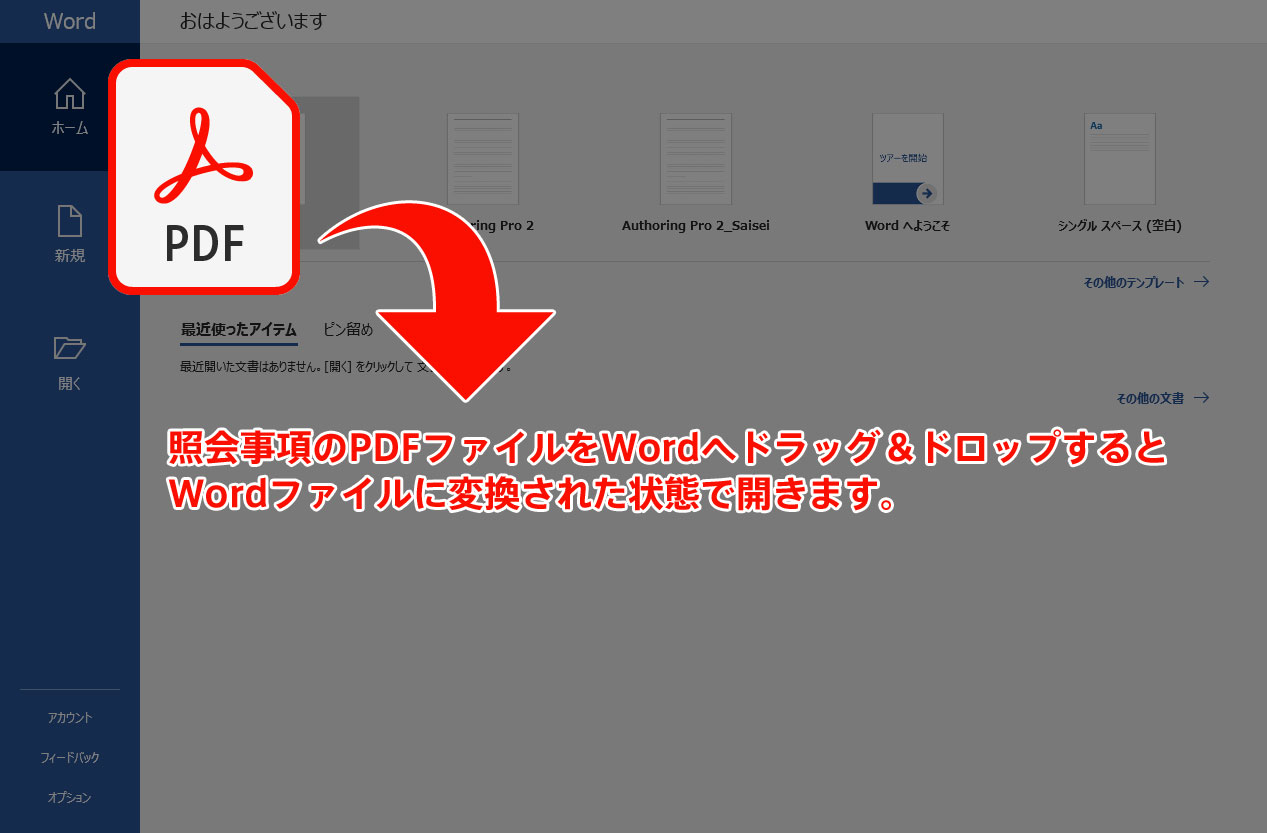1267x833 pixels.
Task: Open フィードバック in the sidebar
Action: (x=69, y=757)
